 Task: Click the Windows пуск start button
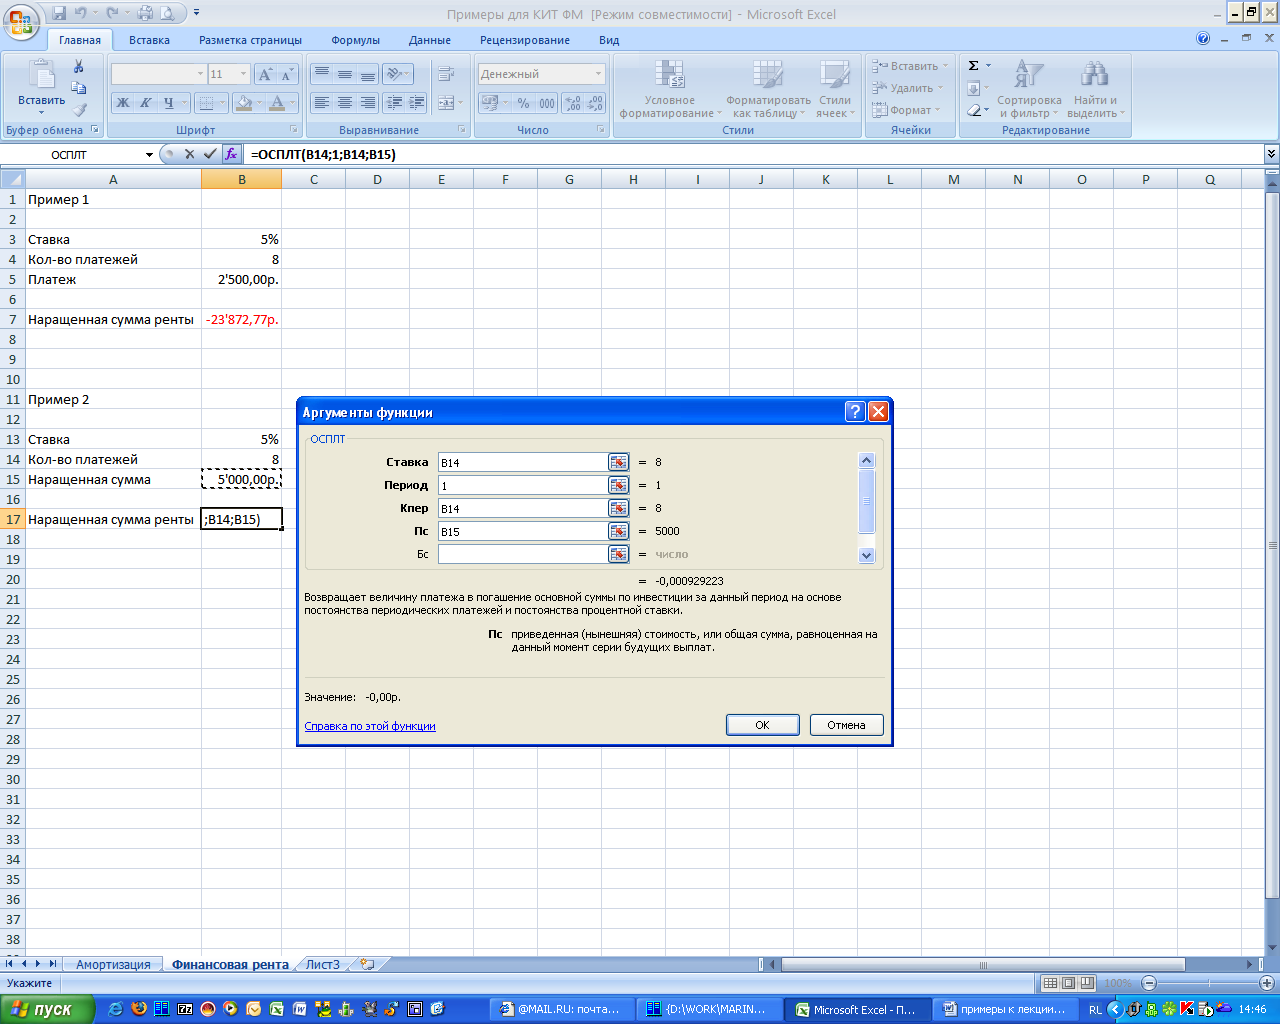[47, 1009]
